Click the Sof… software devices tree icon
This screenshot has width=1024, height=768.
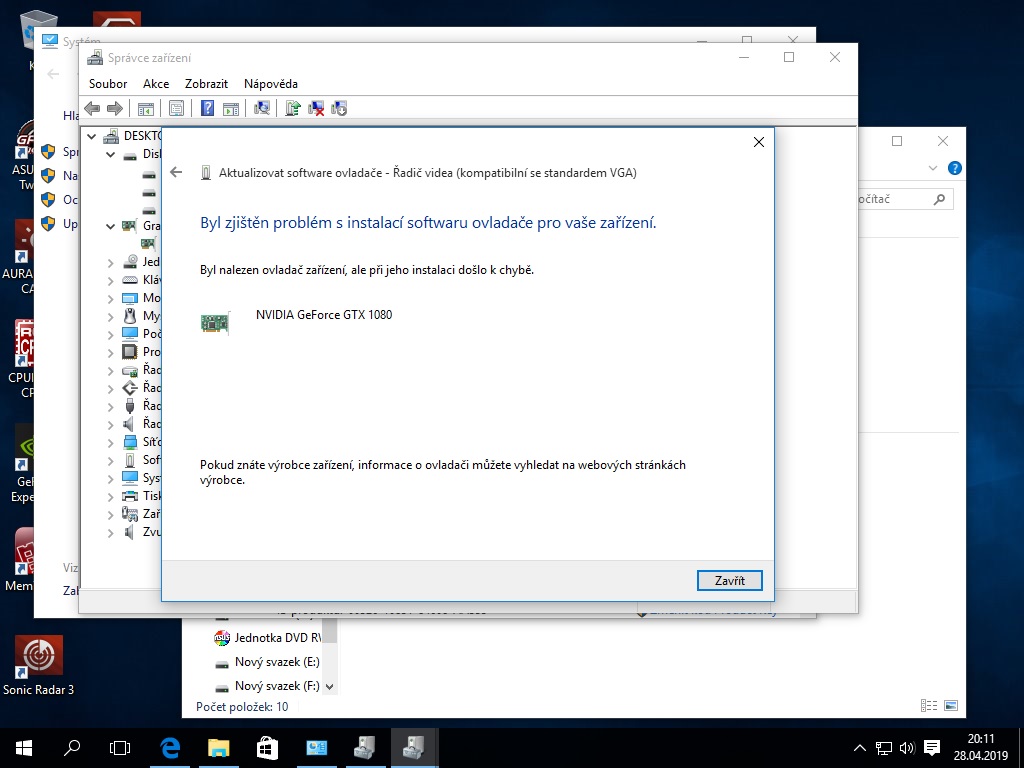(x=130, y=460)
